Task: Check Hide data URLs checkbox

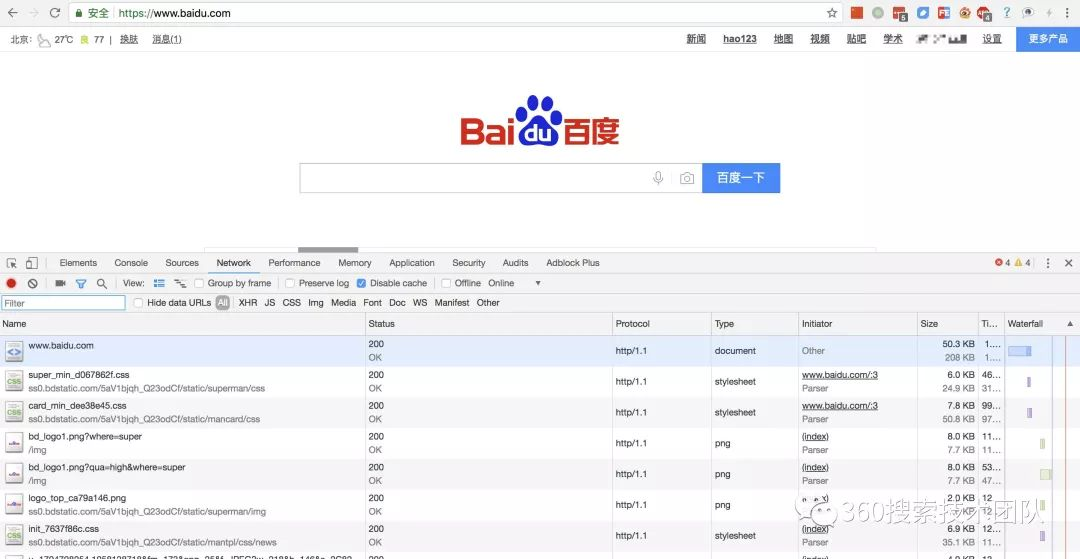Action: pos(138,303)
